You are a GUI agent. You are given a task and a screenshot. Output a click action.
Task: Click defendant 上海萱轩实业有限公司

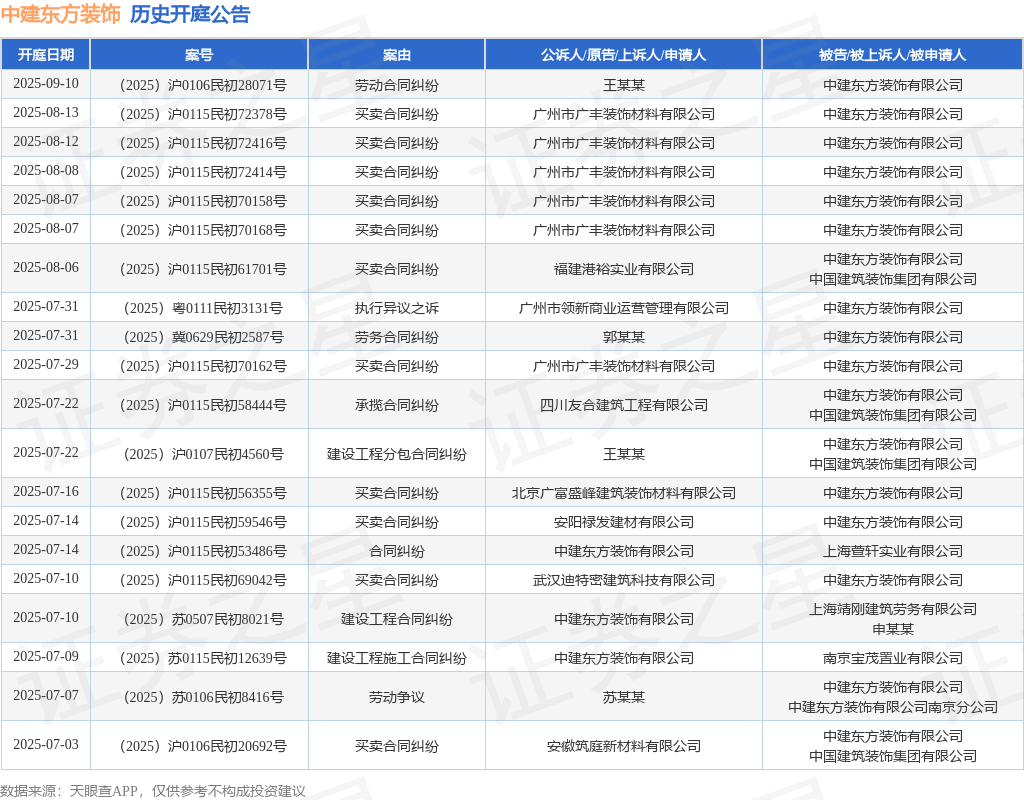893,551
